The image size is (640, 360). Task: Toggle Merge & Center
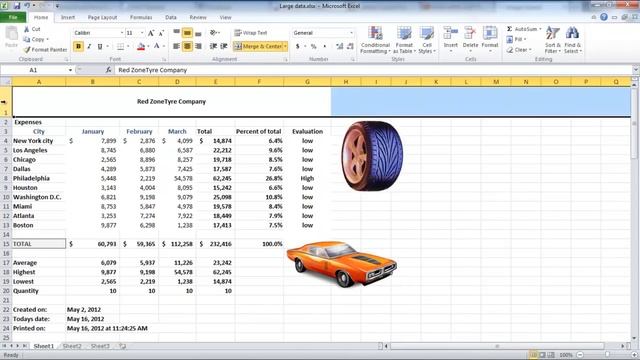tap(258, 47)
